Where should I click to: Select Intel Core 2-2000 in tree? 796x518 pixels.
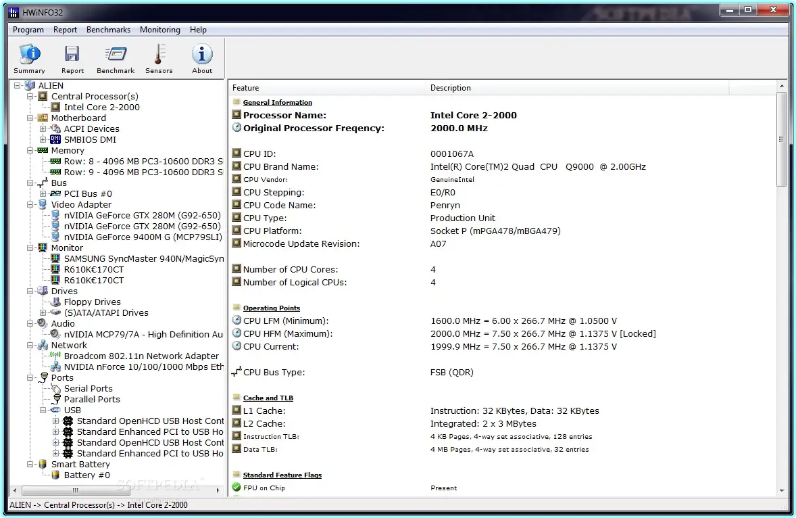click(102, 107)
